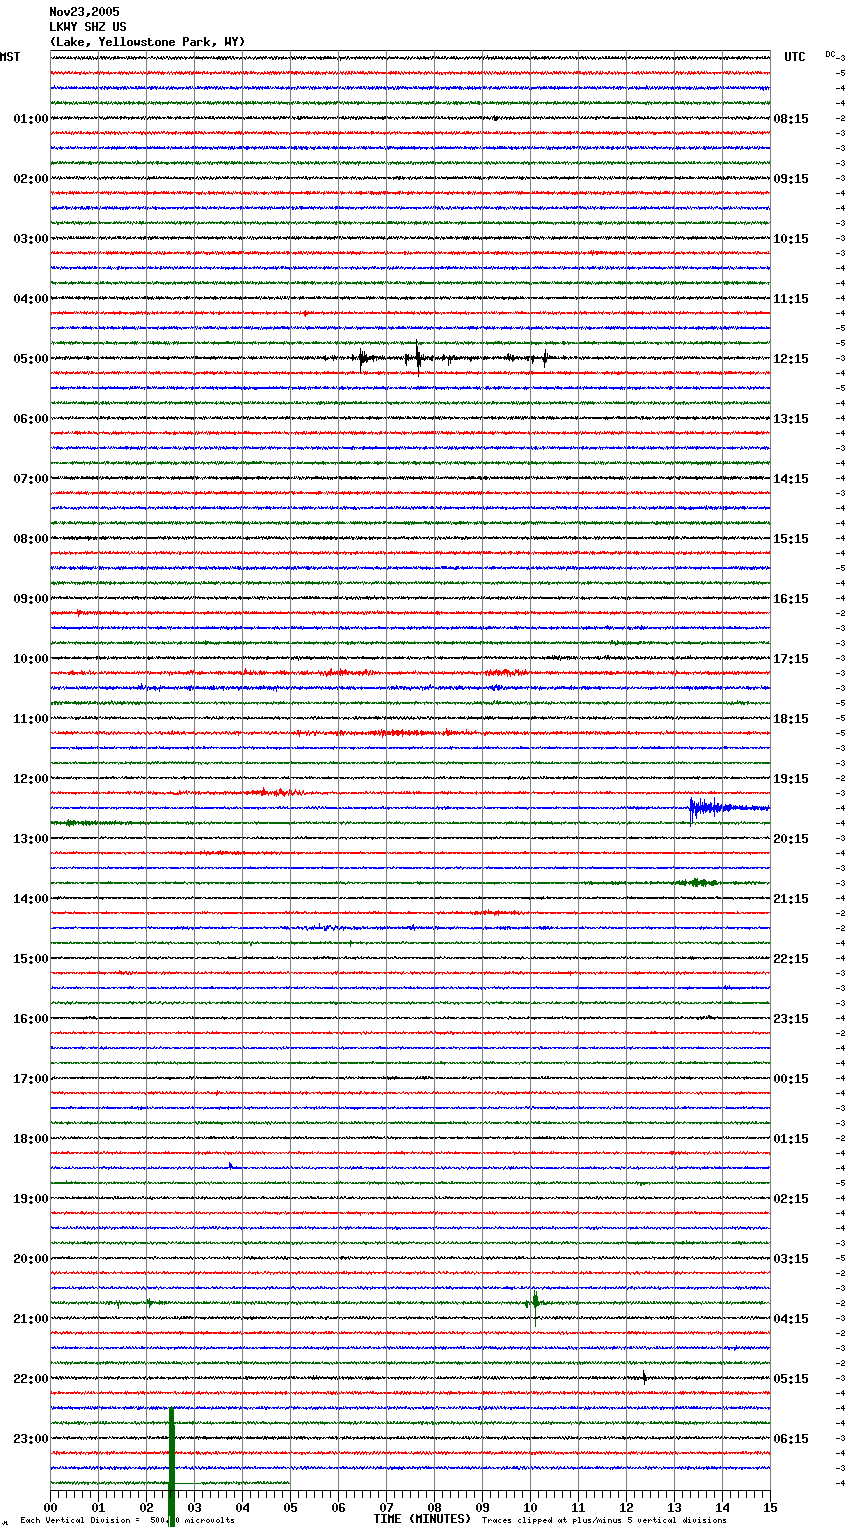Viewport: 850px width, 1534px height.
Task: Click the 10 minute axis tick label
Action: 530,1507
